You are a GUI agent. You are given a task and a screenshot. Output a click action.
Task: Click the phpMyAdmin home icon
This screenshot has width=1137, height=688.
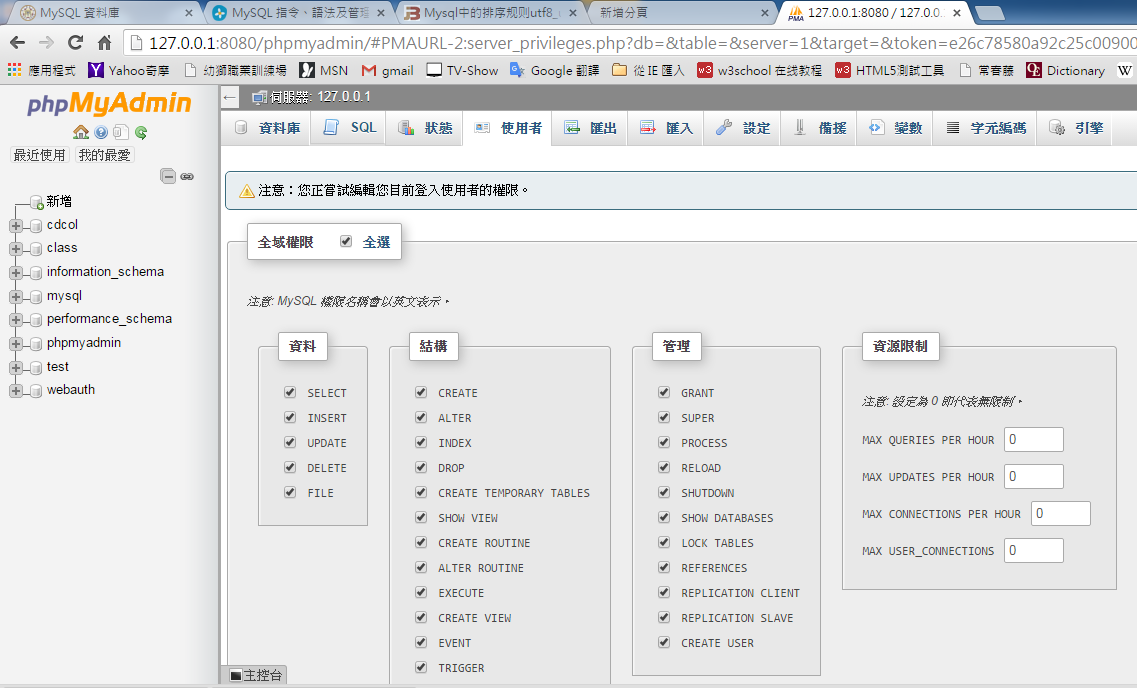80,132
